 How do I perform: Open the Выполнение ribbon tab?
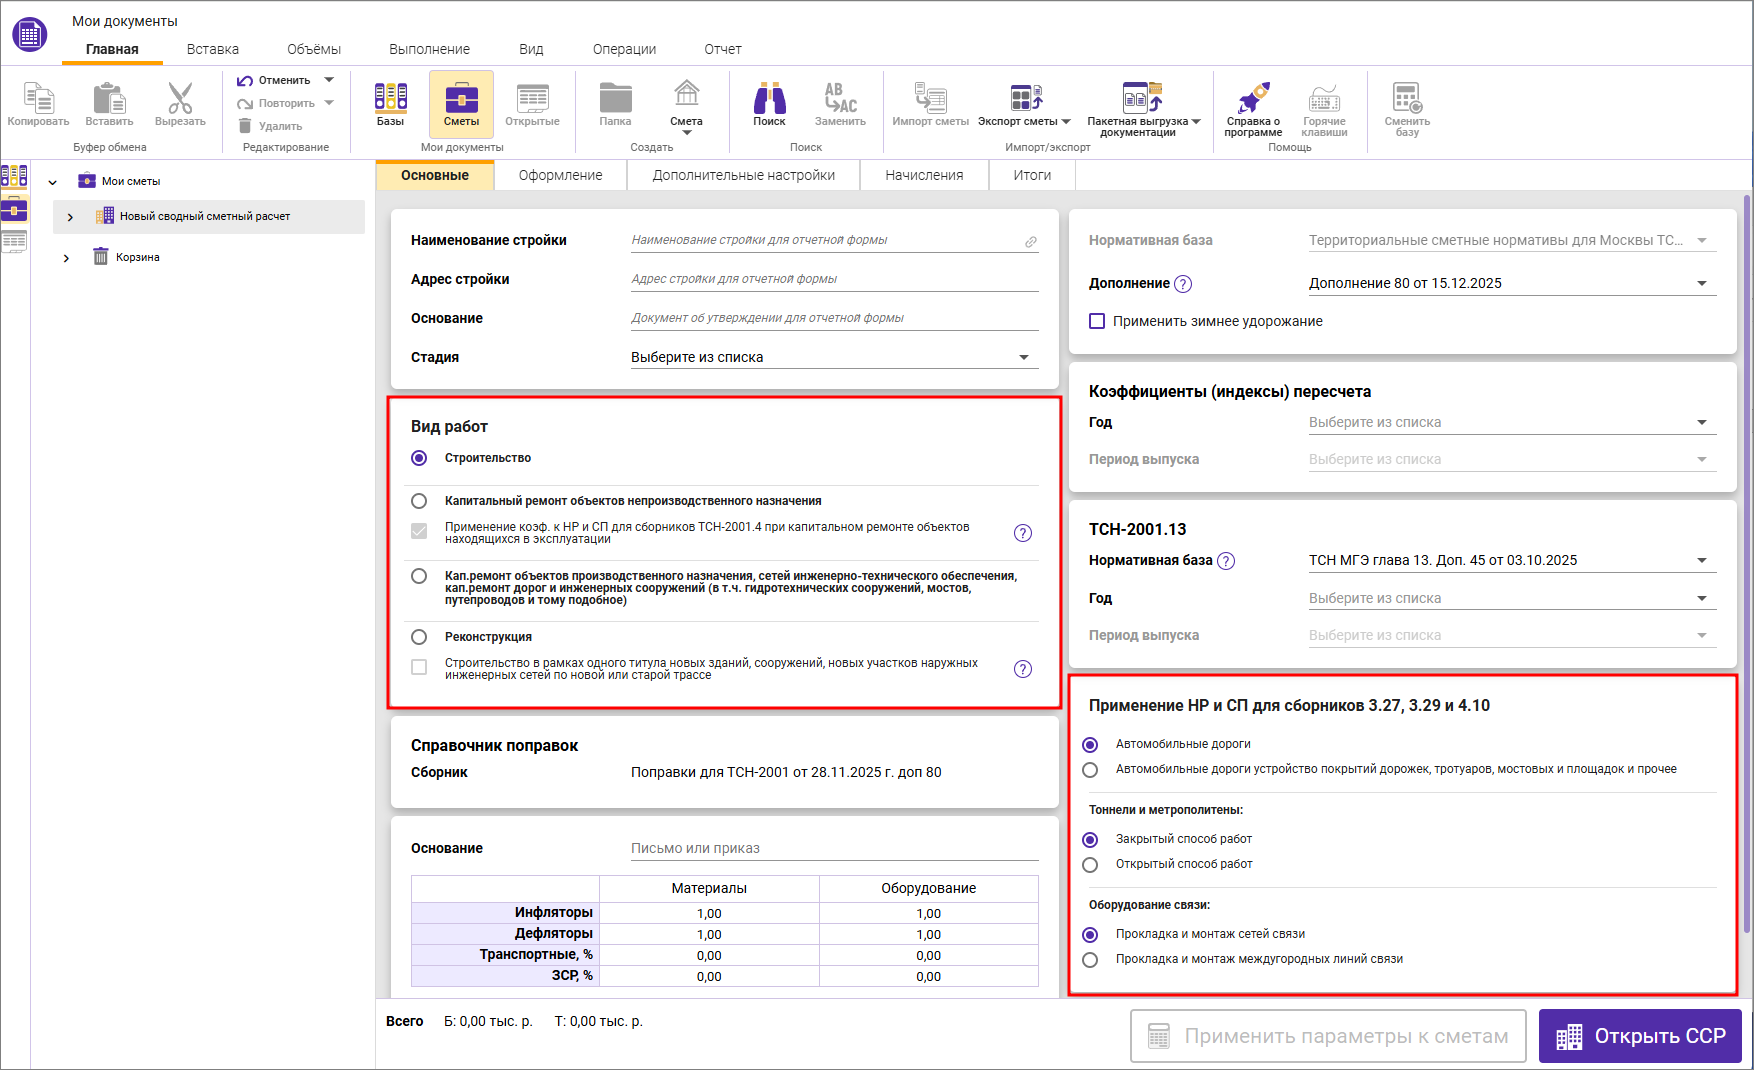[x=429, y=49]
